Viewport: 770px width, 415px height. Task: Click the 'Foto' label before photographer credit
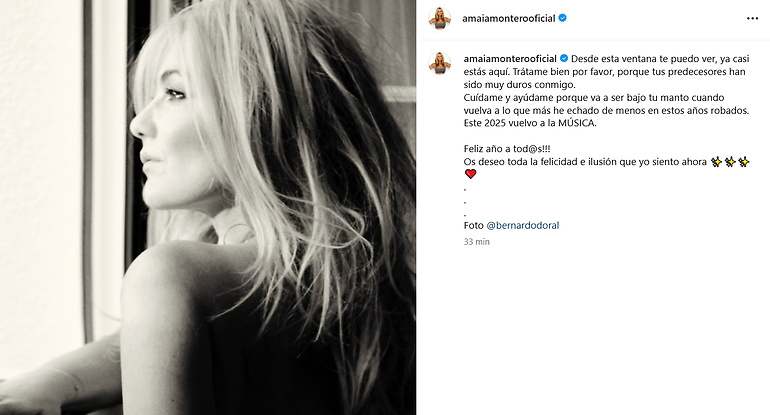pos(473,225)
